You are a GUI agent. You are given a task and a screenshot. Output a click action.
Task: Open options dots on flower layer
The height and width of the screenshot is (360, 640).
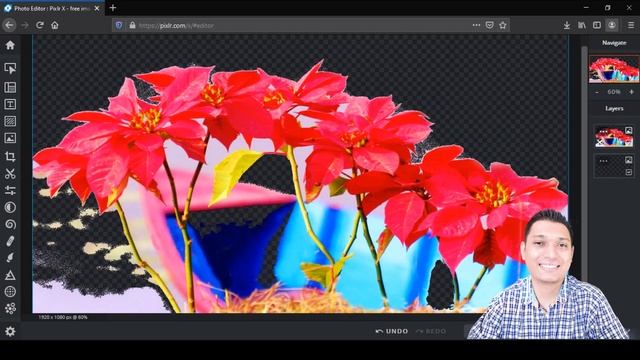coord(603,131)
